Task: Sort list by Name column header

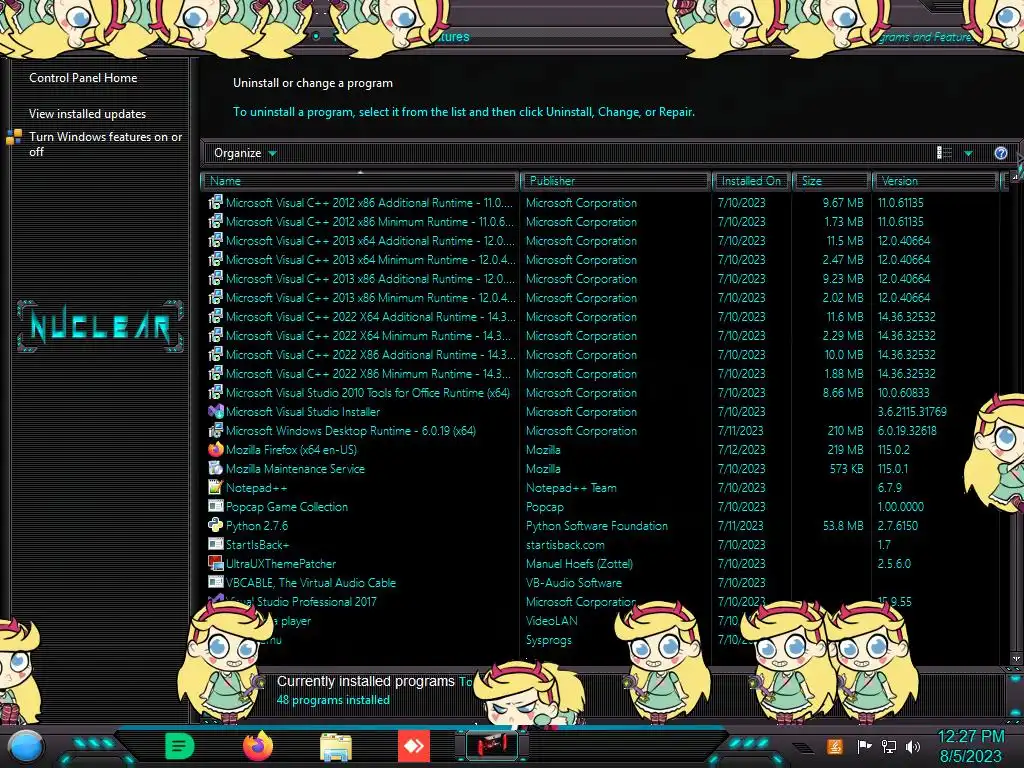Action: tap(359, 181)
